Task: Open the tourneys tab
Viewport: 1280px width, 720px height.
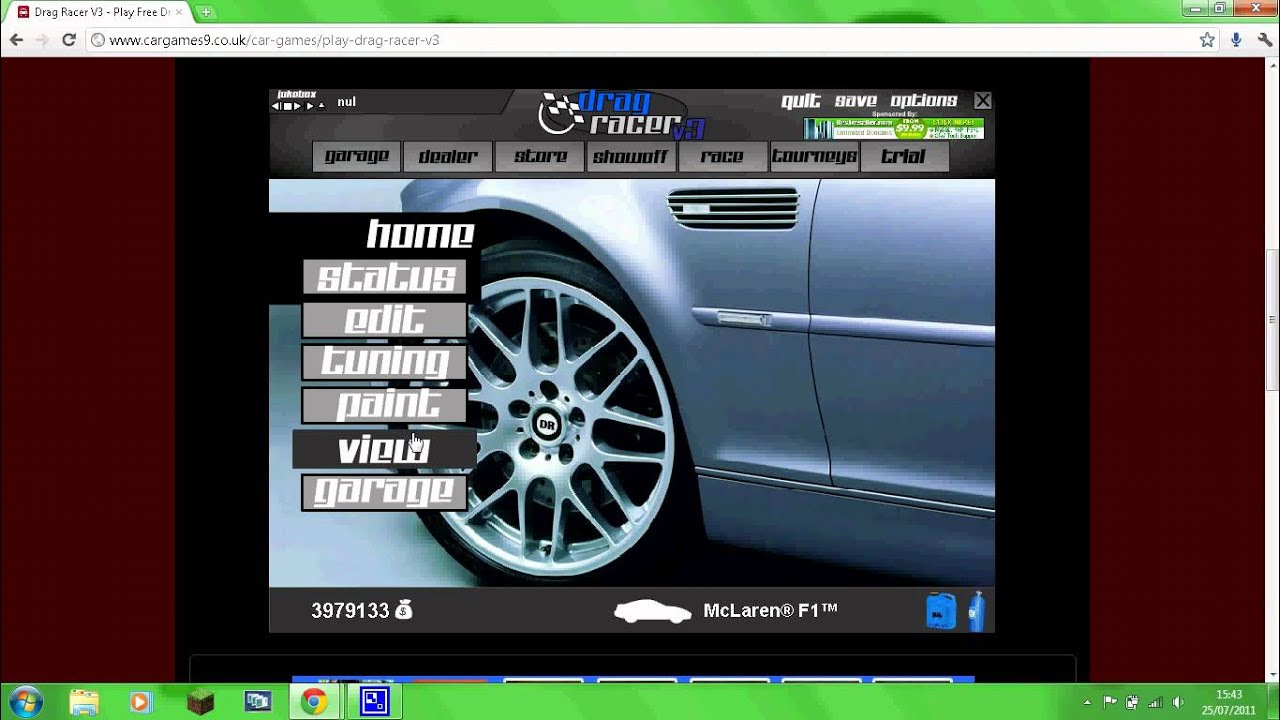Action: pyautogui.click(x=814, y=156)
